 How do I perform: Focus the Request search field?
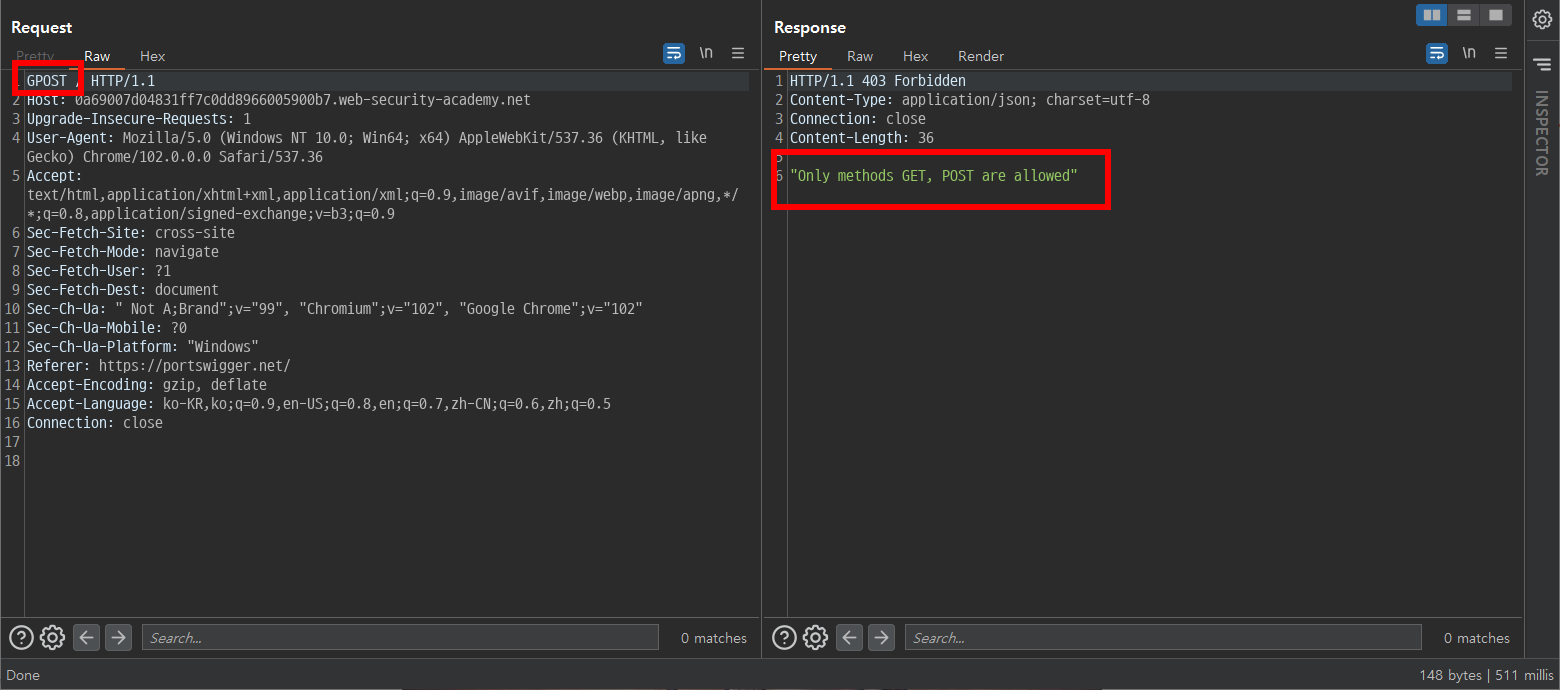coord(400,637)
